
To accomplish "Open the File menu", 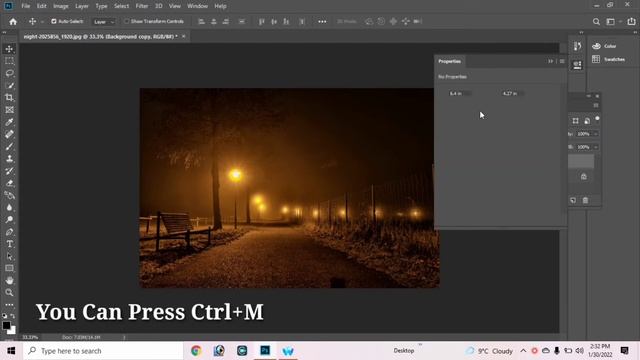I will coord(26,6).
